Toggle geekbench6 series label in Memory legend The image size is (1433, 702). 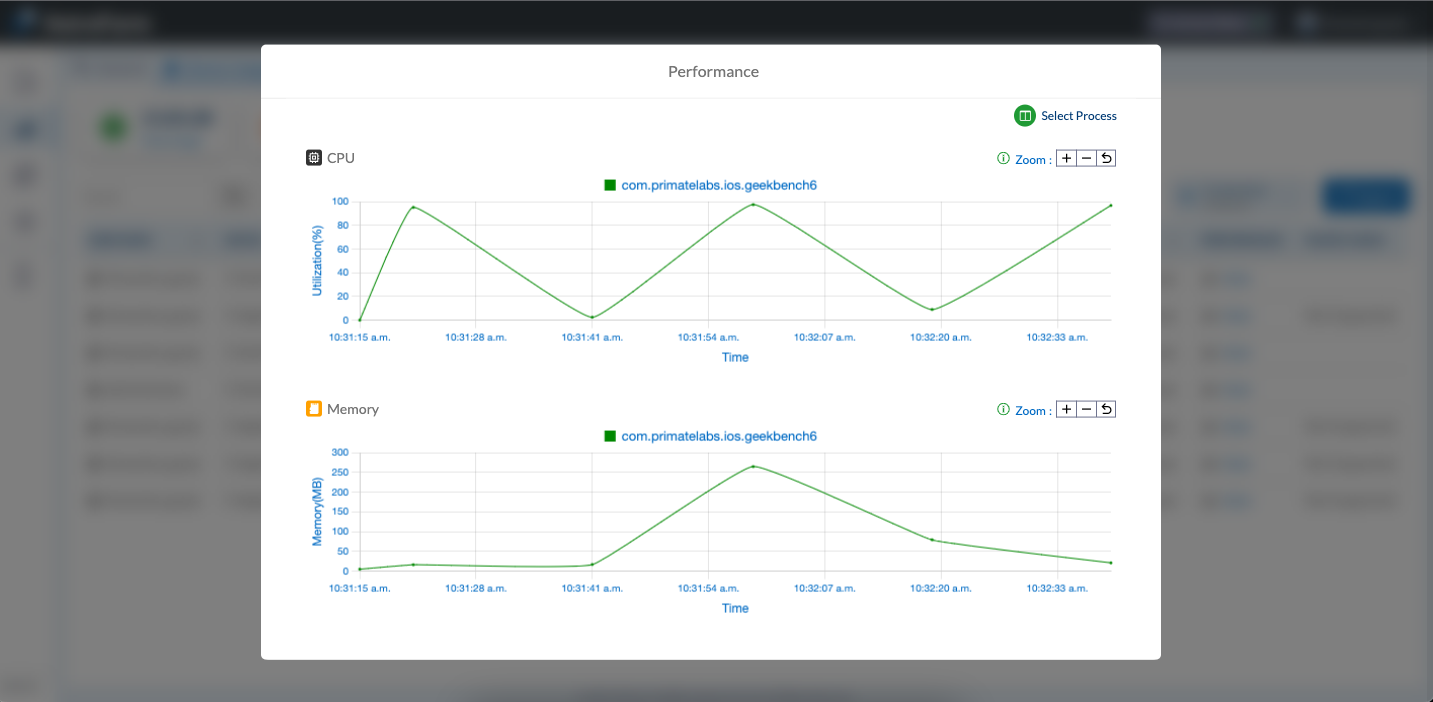pyautogui.click(x=719, y=436)
